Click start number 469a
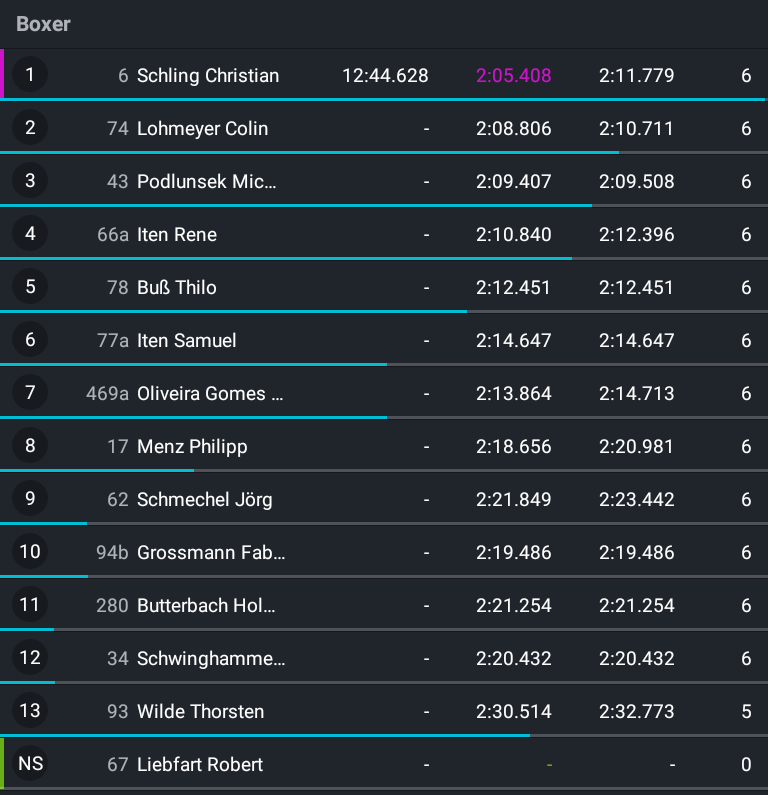Viewport: 768px width, 795px height. [108, 394]
